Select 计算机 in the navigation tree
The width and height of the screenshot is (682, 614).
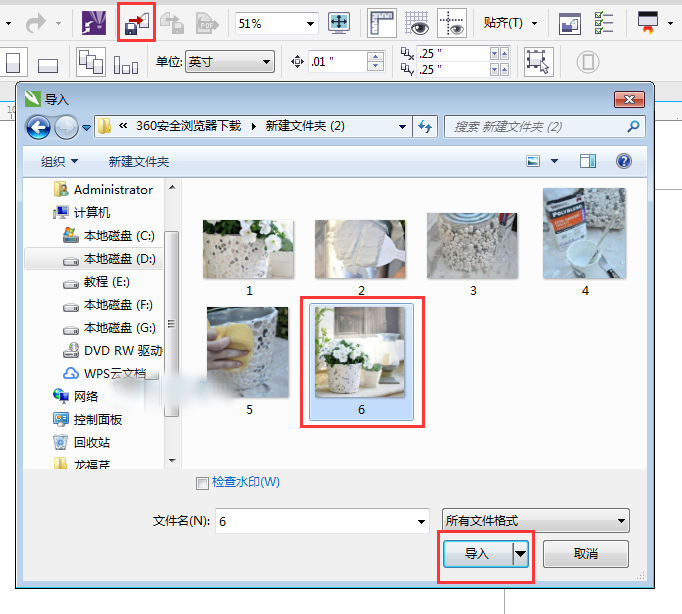[82, 212]
